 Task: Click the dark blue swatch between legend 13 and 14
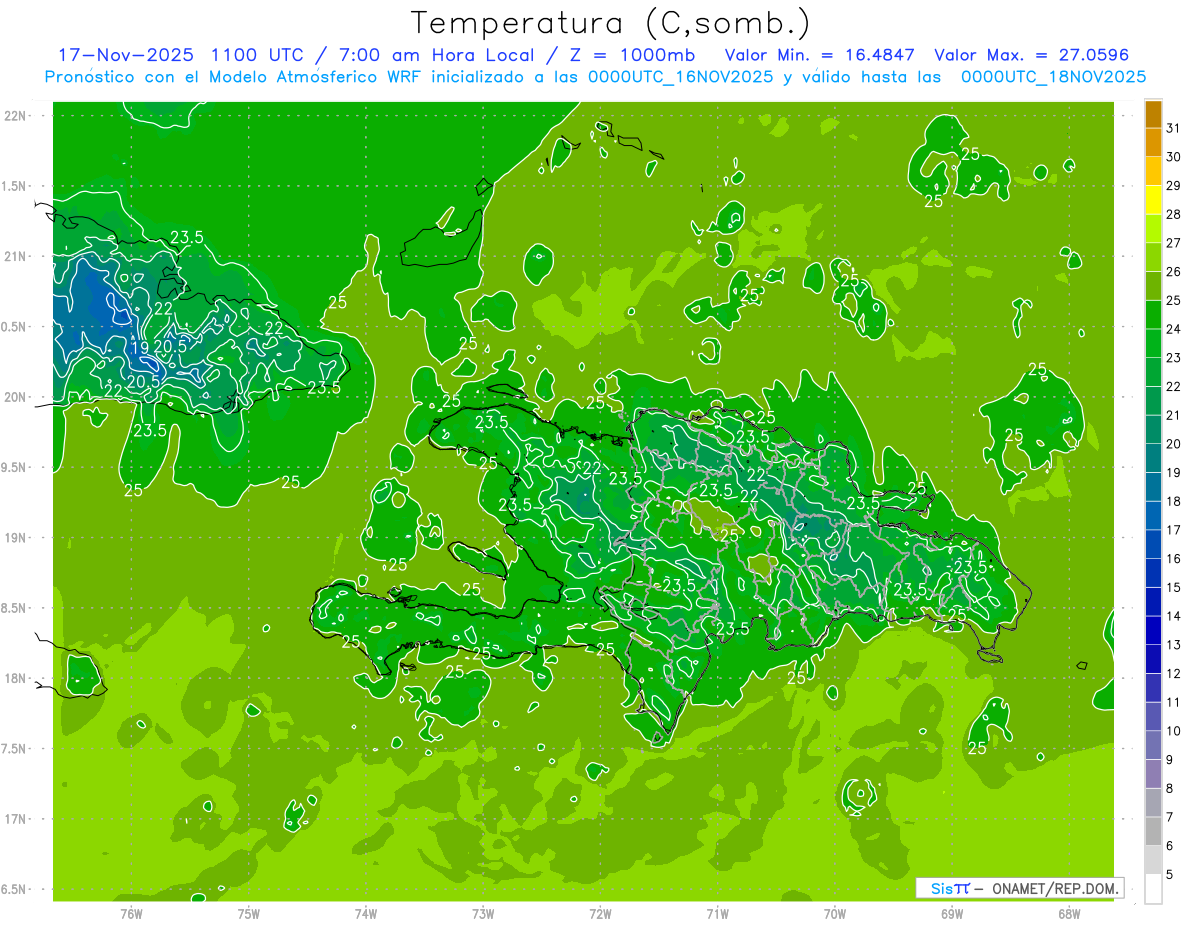pyautogui.click(x=1153, y=631)
